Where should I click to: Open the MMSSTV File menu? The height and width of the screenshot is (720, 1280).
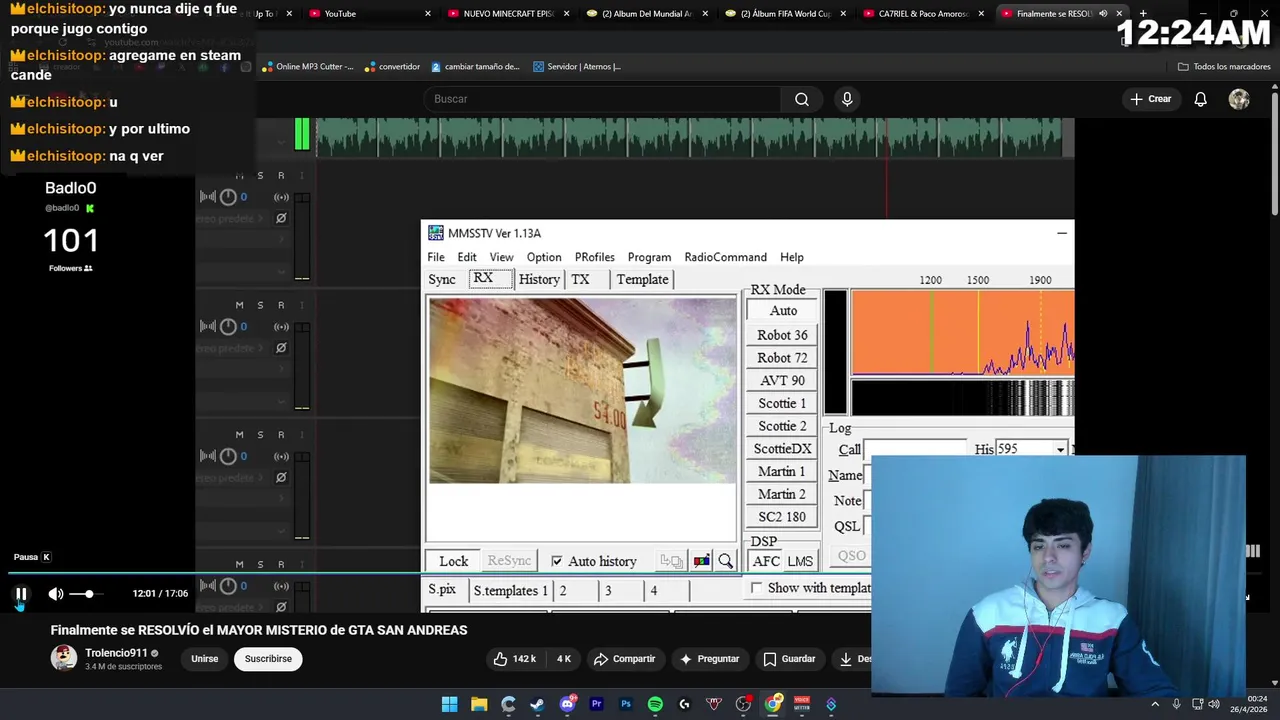tap(436, 257)
